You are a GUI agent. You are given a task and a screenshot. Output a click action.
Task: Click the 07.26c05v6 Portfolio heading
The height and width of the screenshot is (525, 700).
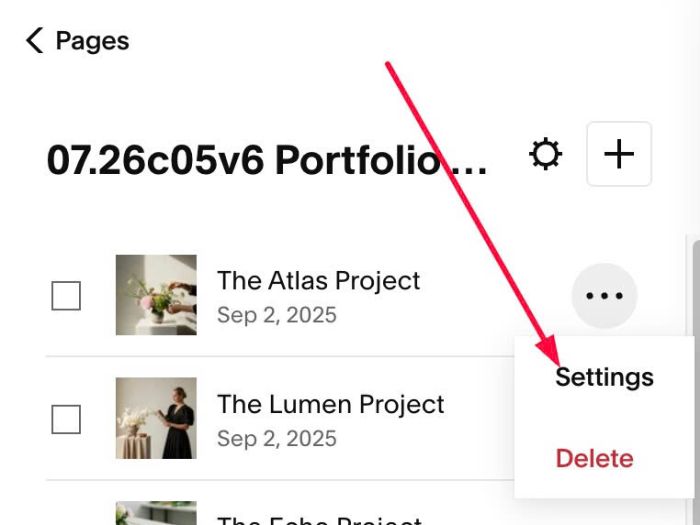tap(267, 160)
